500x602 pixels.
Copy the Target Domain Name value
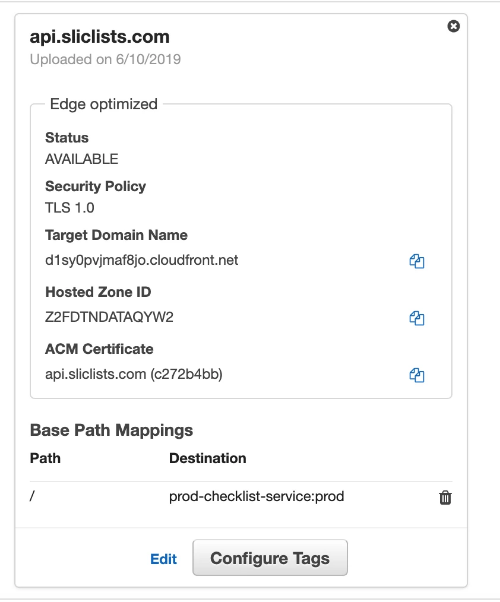417,261
